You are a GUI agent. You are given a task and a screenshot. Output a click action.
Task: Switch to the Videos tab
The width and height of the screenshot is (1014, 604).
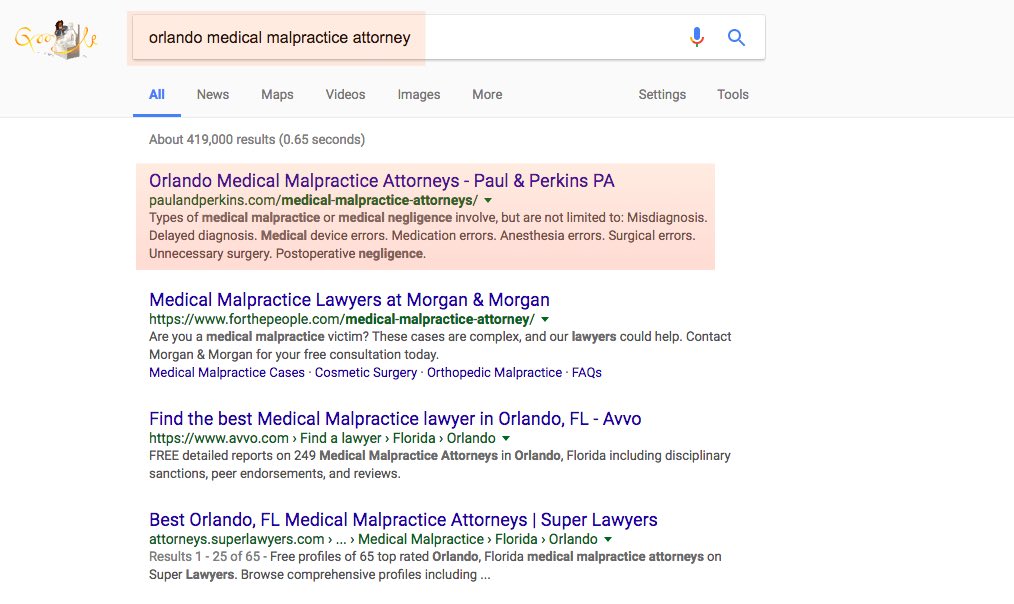(345, 94)
